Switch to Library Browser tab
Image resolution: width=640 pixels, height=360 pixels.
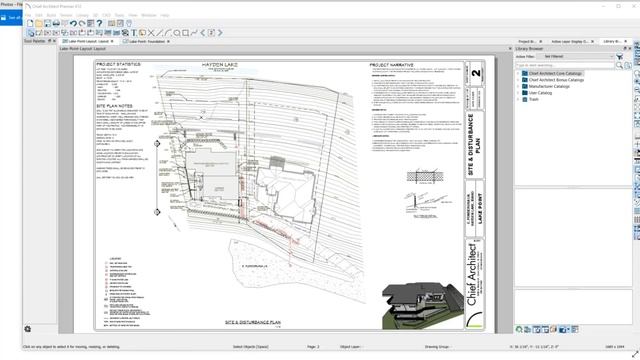[x=612, y=42]
